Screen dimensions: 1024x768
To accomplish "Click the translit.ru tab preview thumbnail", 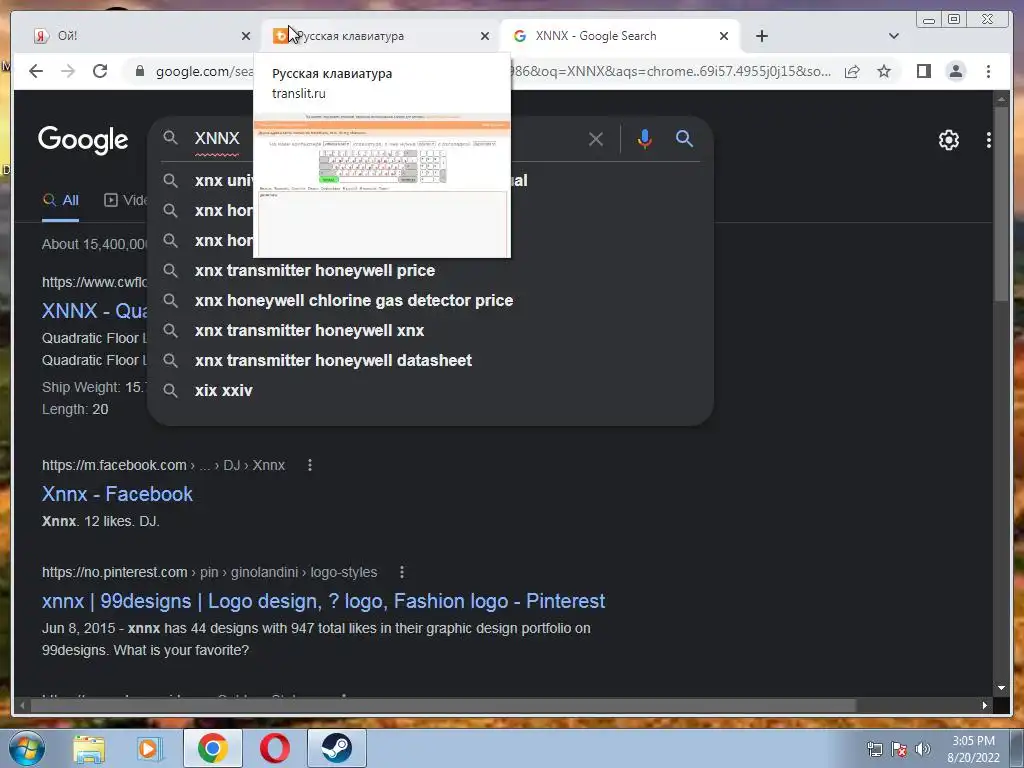I will click(382, 185).
